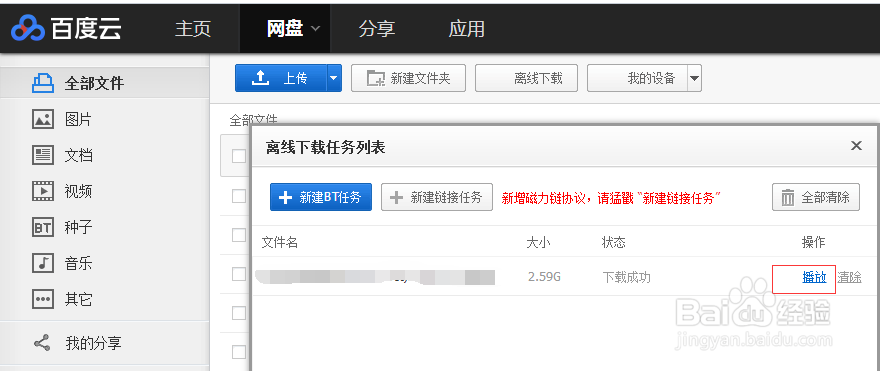This screenshot has height=371, width=880.
Task: Click the new folder icon
Action: click(x=375, y=78)
